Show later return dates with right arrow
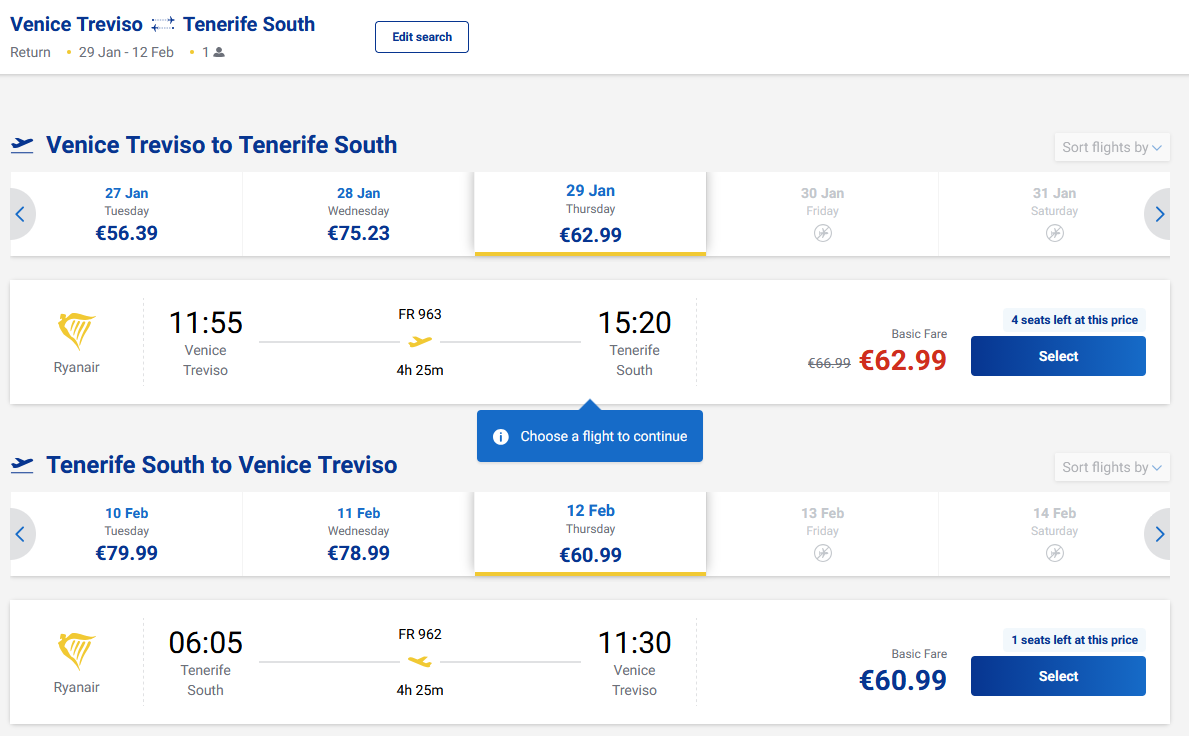This screenshot has height=736, width=1189. tap(1160, 534)
